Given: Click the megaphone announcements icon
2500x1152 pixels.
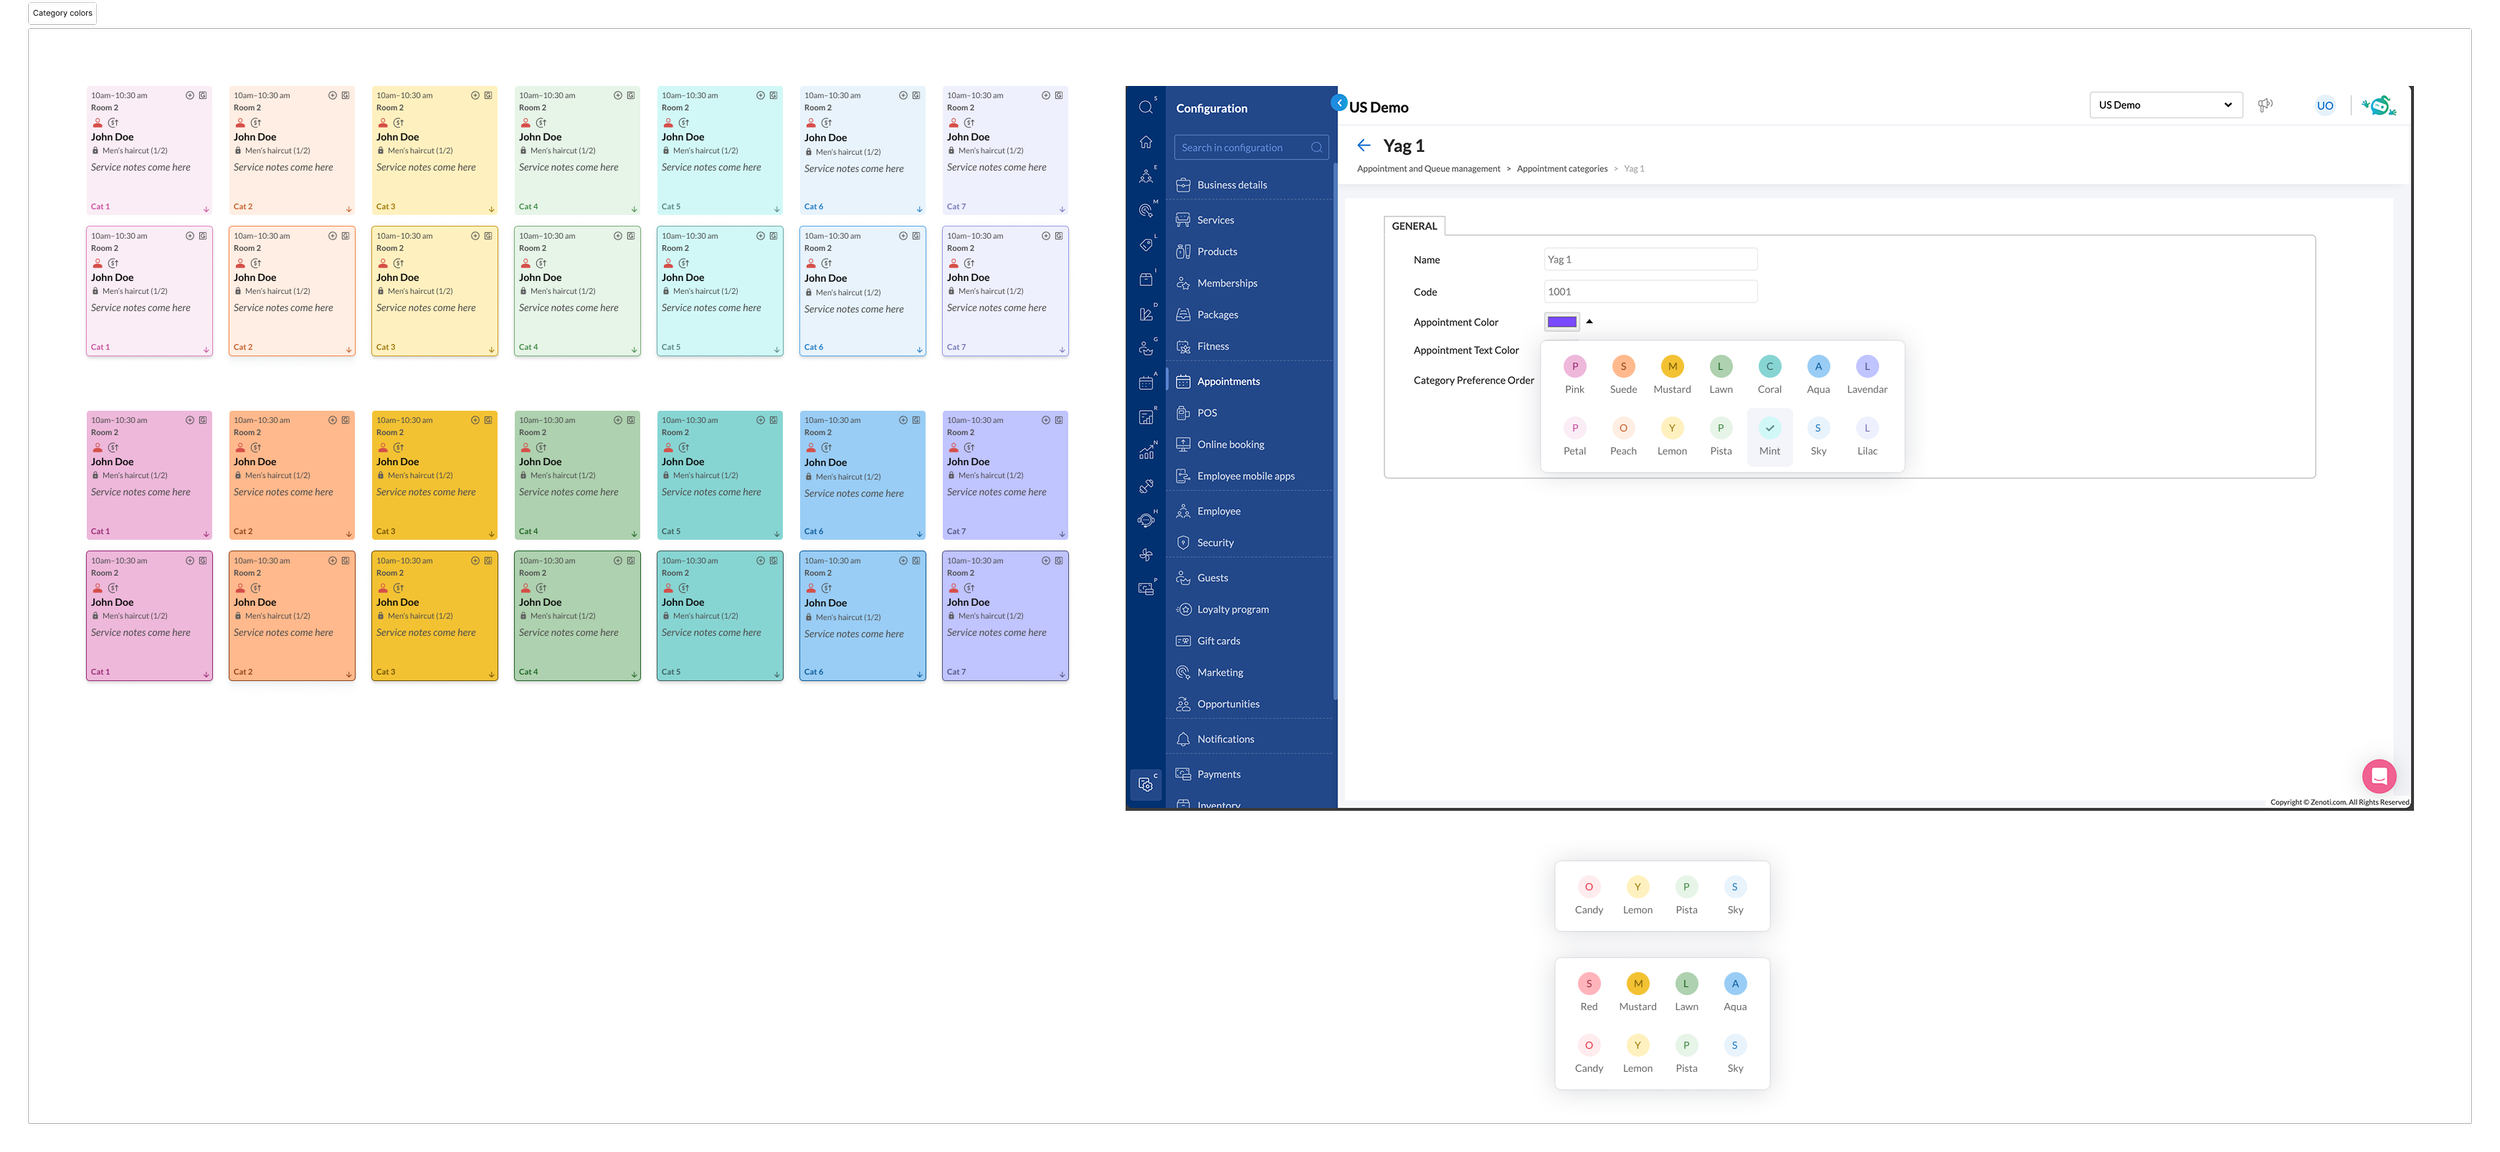Looking at the screenshot, I should [x=2265, y=105].
